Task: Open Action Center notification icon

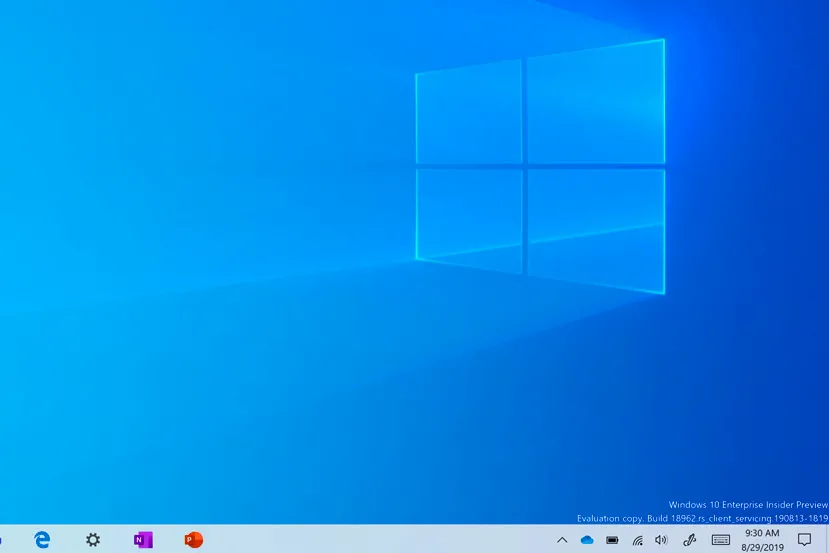Action: pos(804,540)
